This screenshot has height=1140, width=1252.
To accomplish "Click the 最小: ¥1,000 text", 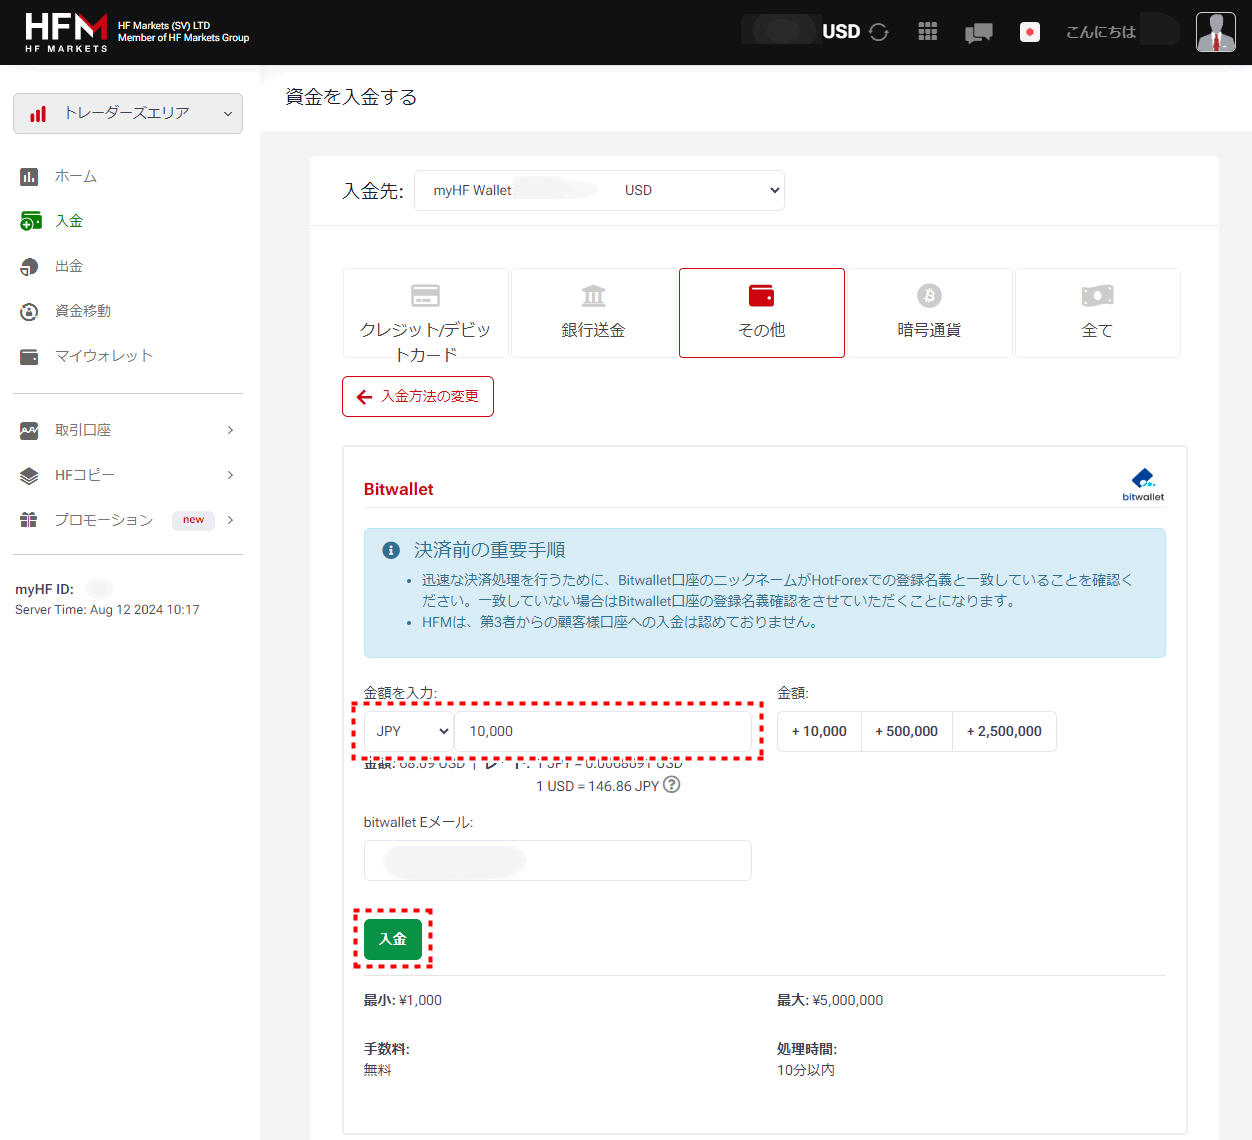I will pos(403,1000).
